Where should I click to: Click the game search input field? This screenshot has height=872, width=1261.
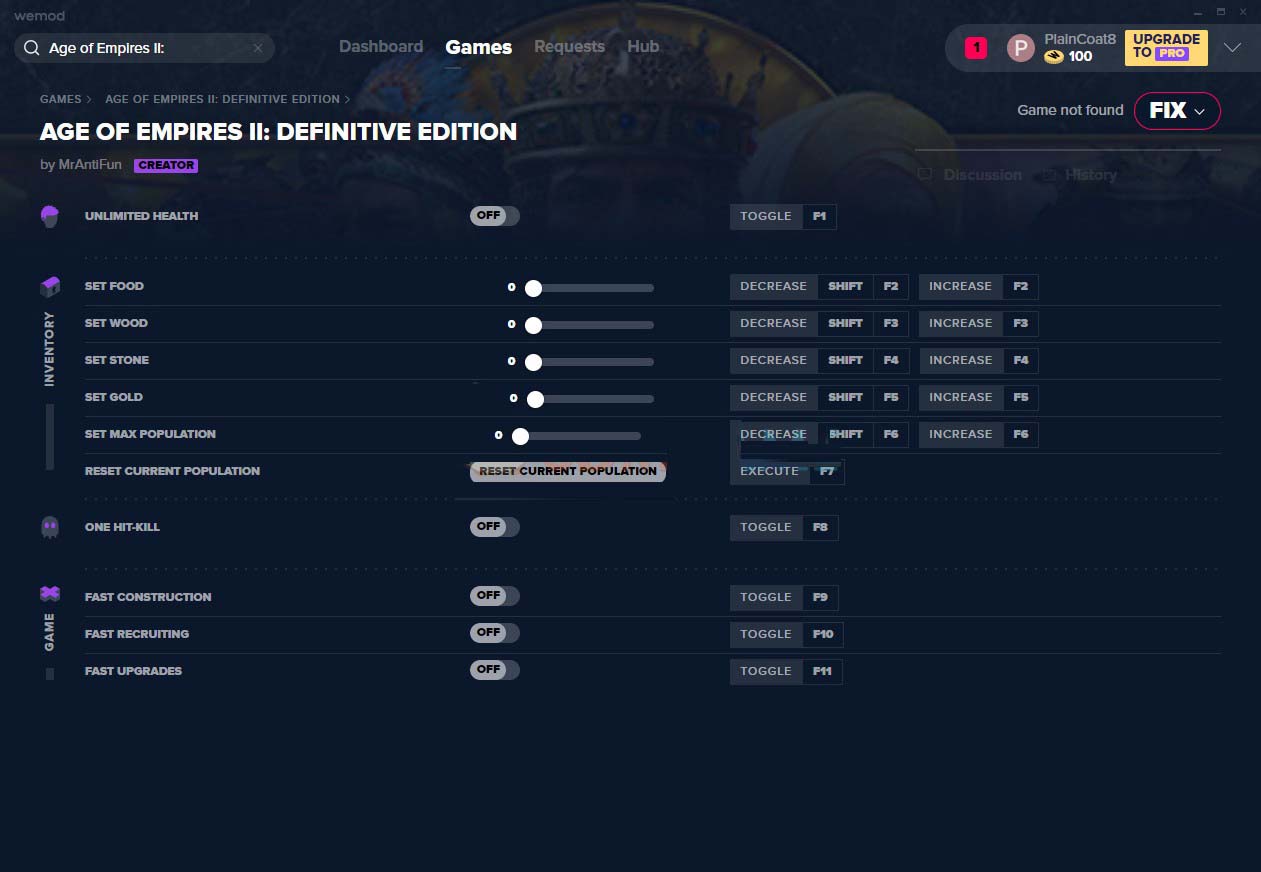144,48
